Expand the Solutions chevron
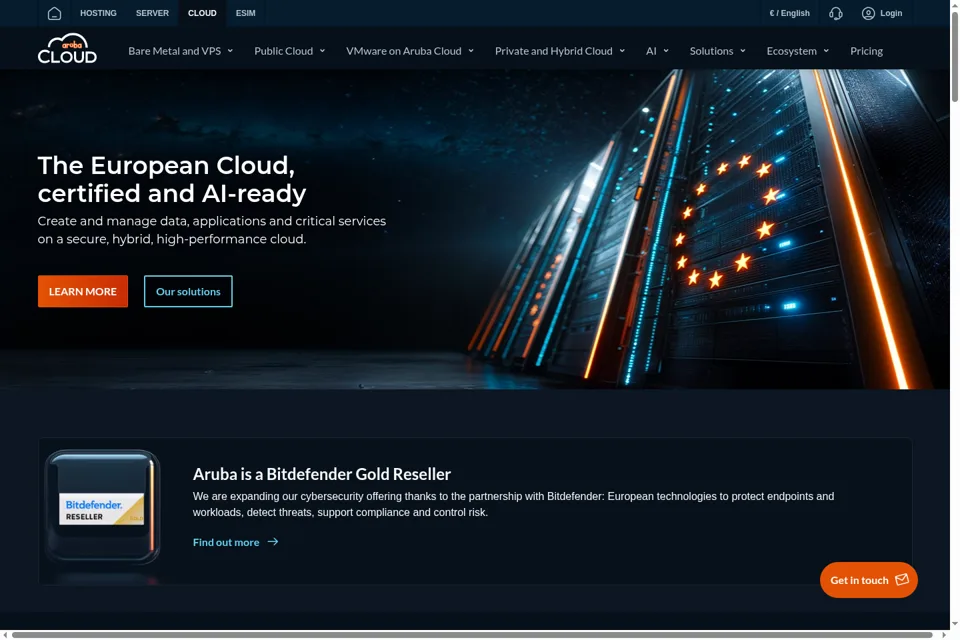The image size is (960, 640). [743, 51]
